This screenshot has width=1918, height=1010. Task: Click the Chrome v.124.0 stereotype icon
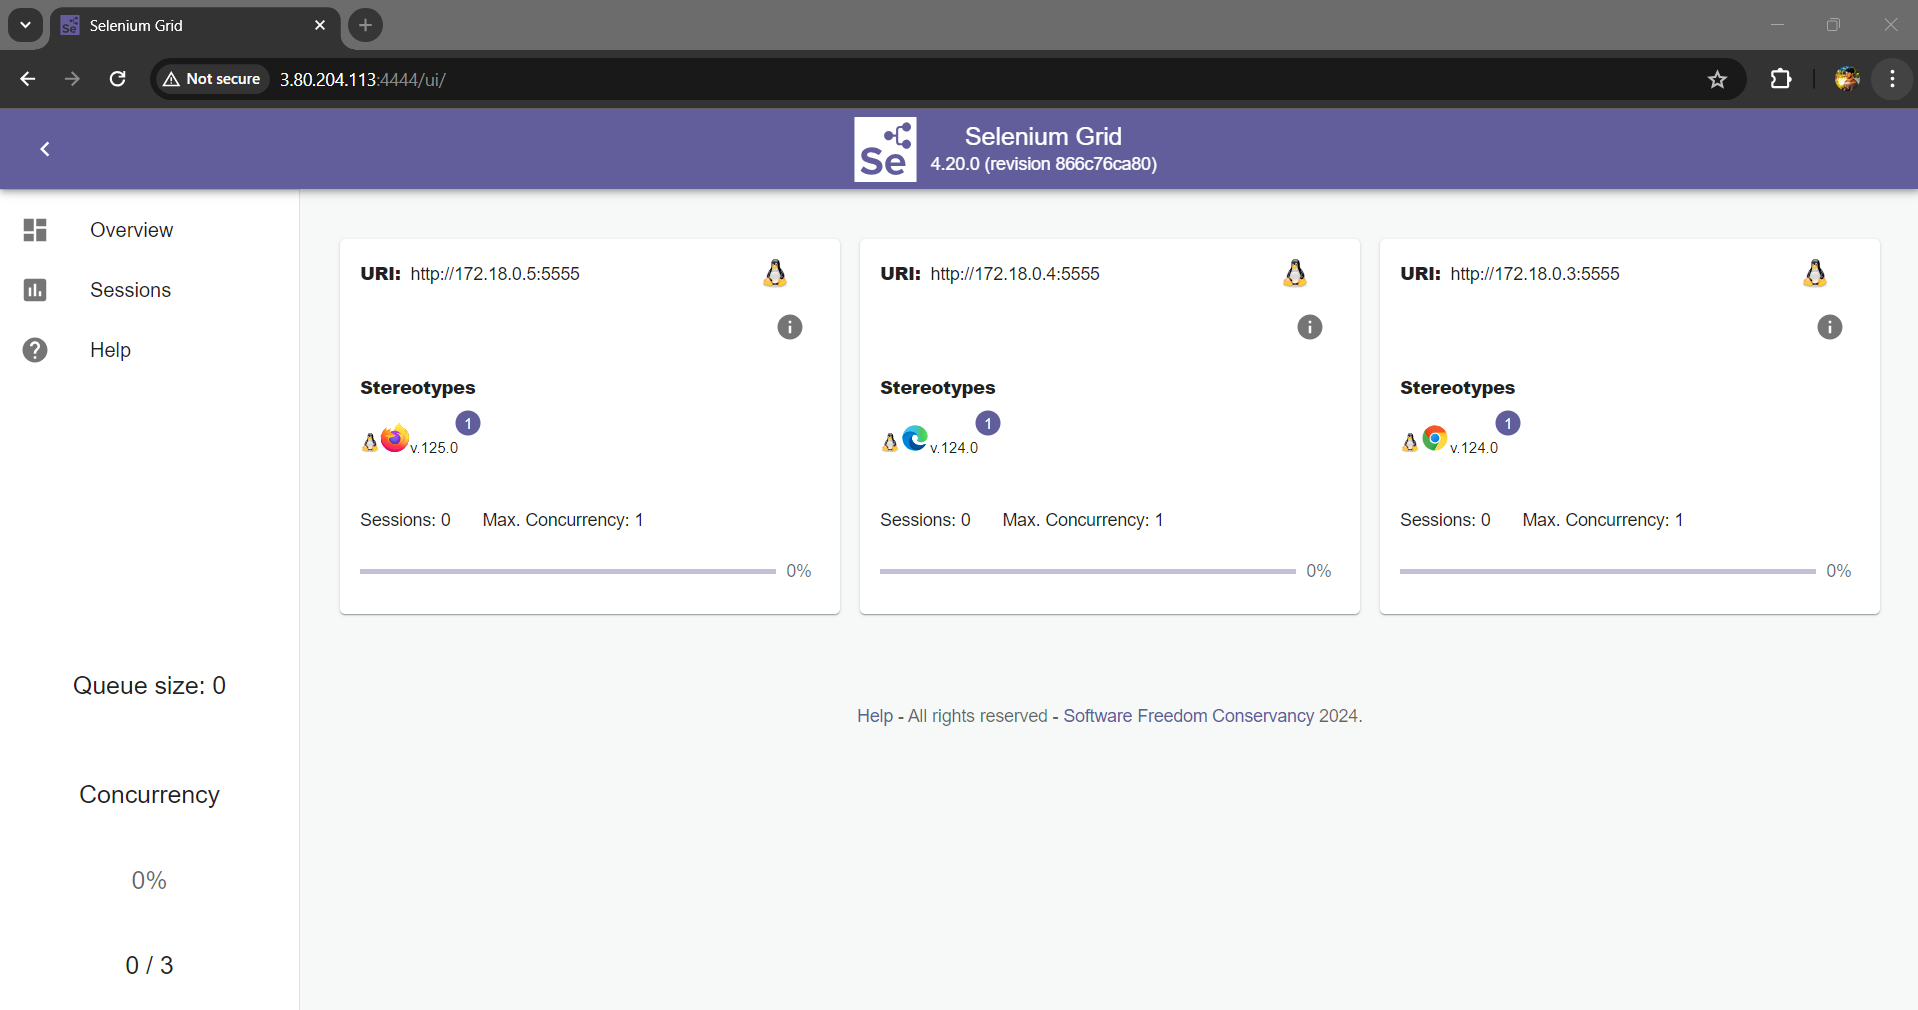[1435, 438]
